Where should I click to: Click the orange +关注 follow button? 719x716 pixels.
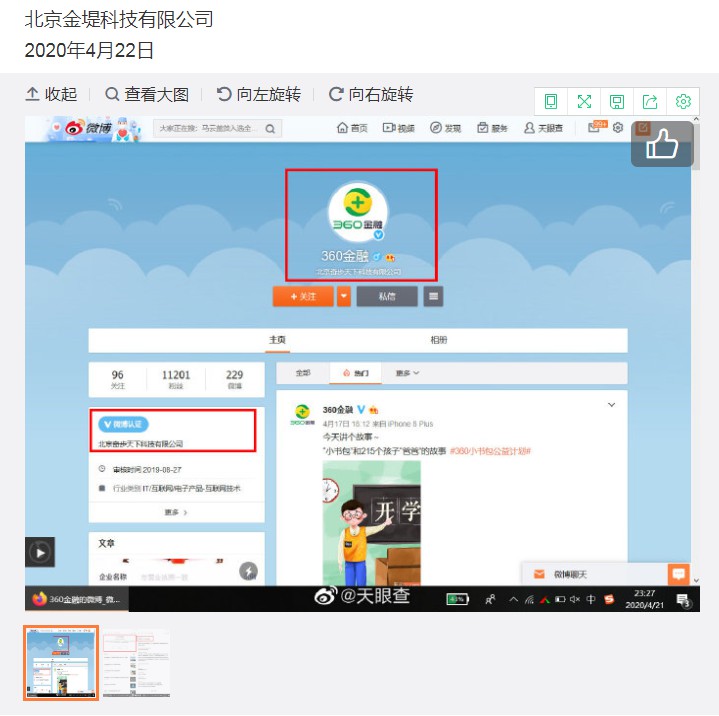coord(303,296)
